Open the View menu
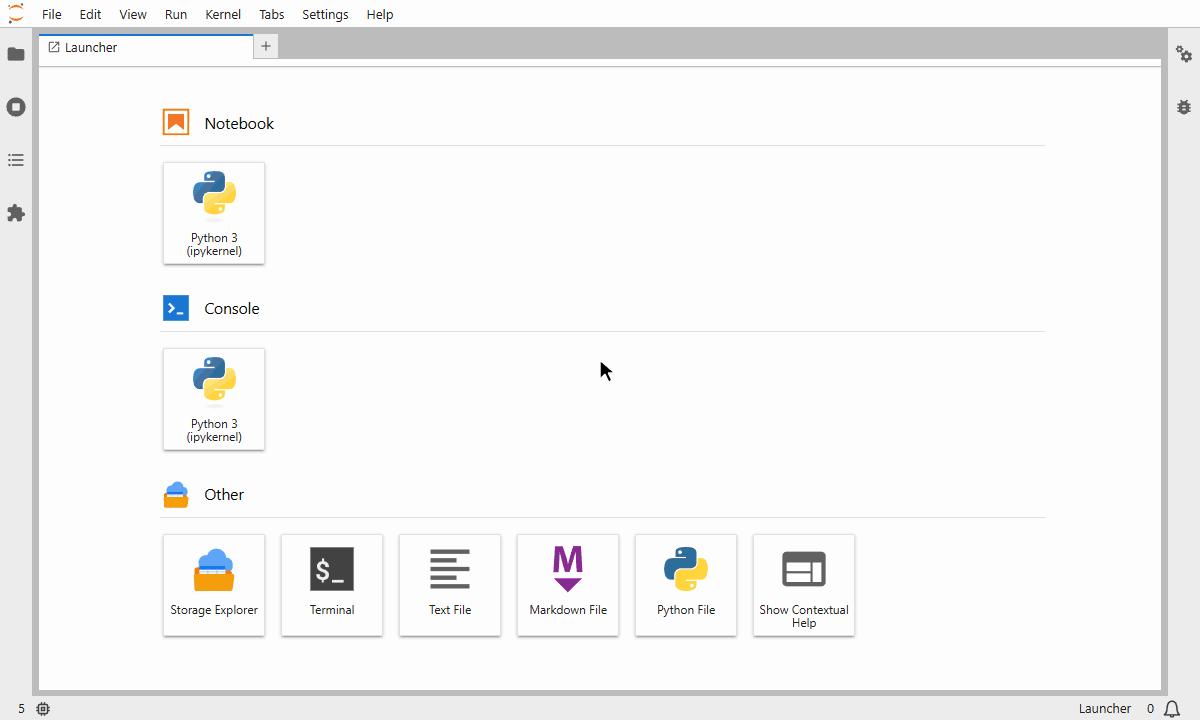The width and height of the screenshot is (1200, 720). click(x=133, y=14)
